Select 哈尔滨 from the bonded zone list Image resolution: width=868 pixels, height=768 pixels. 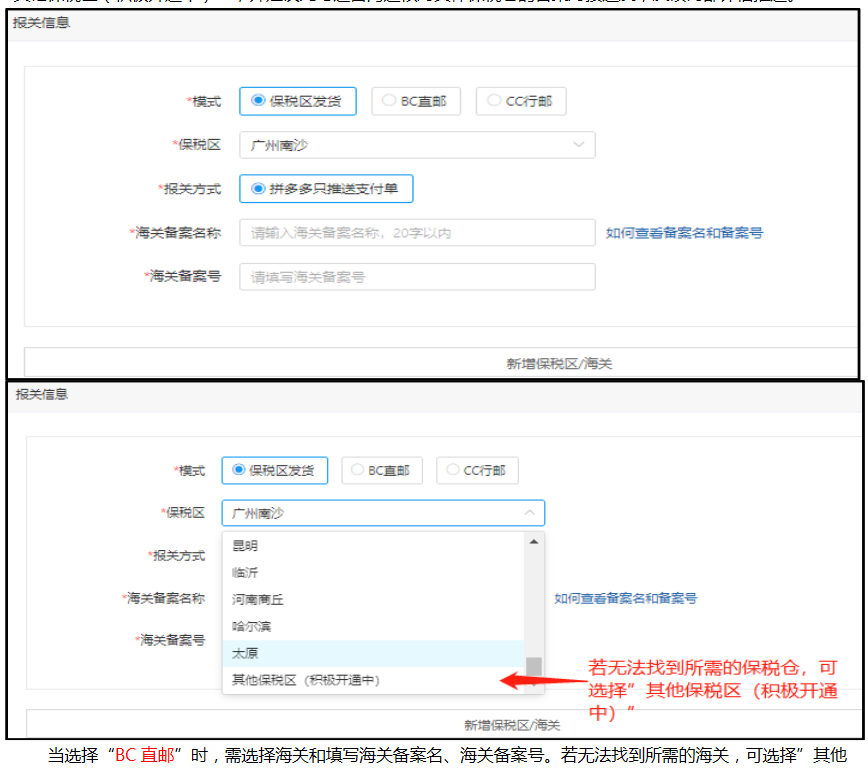point(251,626)
